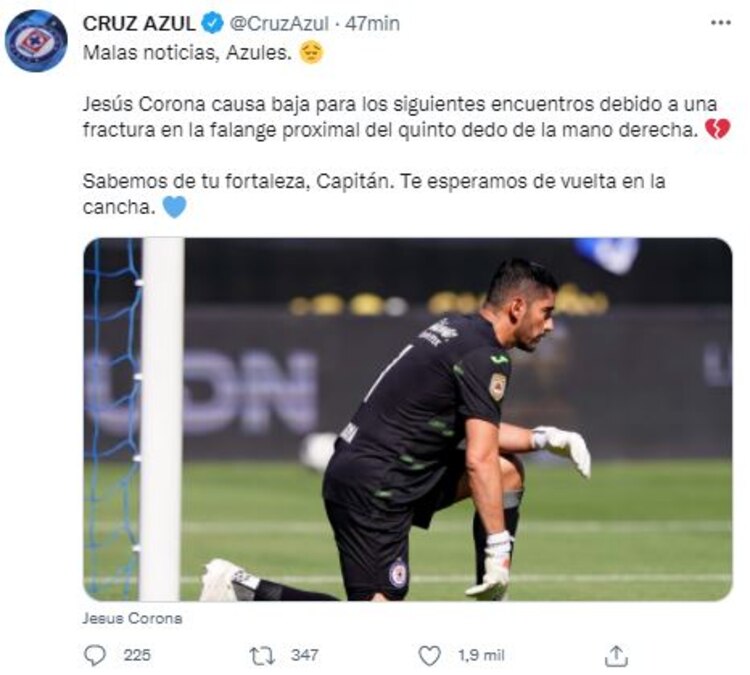Image resolution: width=750 pixels, height=675 pixels.
Task: Click the 347 retweets count
Action: (305, 655)
